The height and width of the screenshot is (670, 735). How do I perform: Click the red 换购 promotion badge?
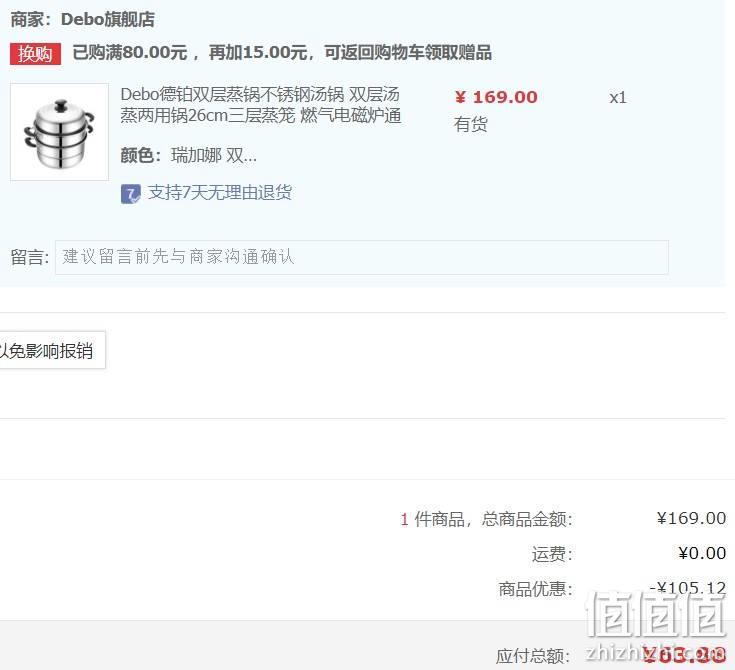(36, 54)
